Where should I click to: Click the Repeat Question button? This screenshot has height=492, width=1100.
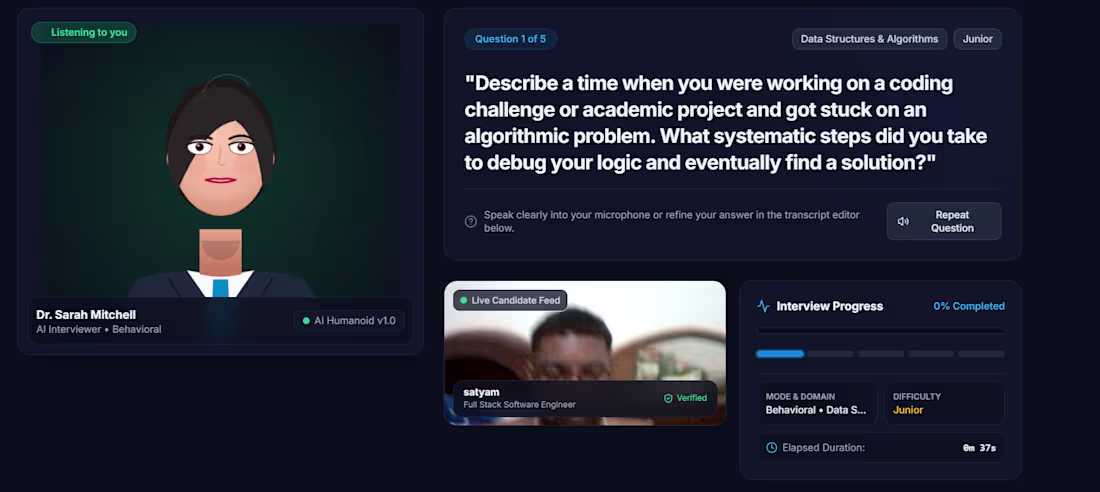point(944,221)
